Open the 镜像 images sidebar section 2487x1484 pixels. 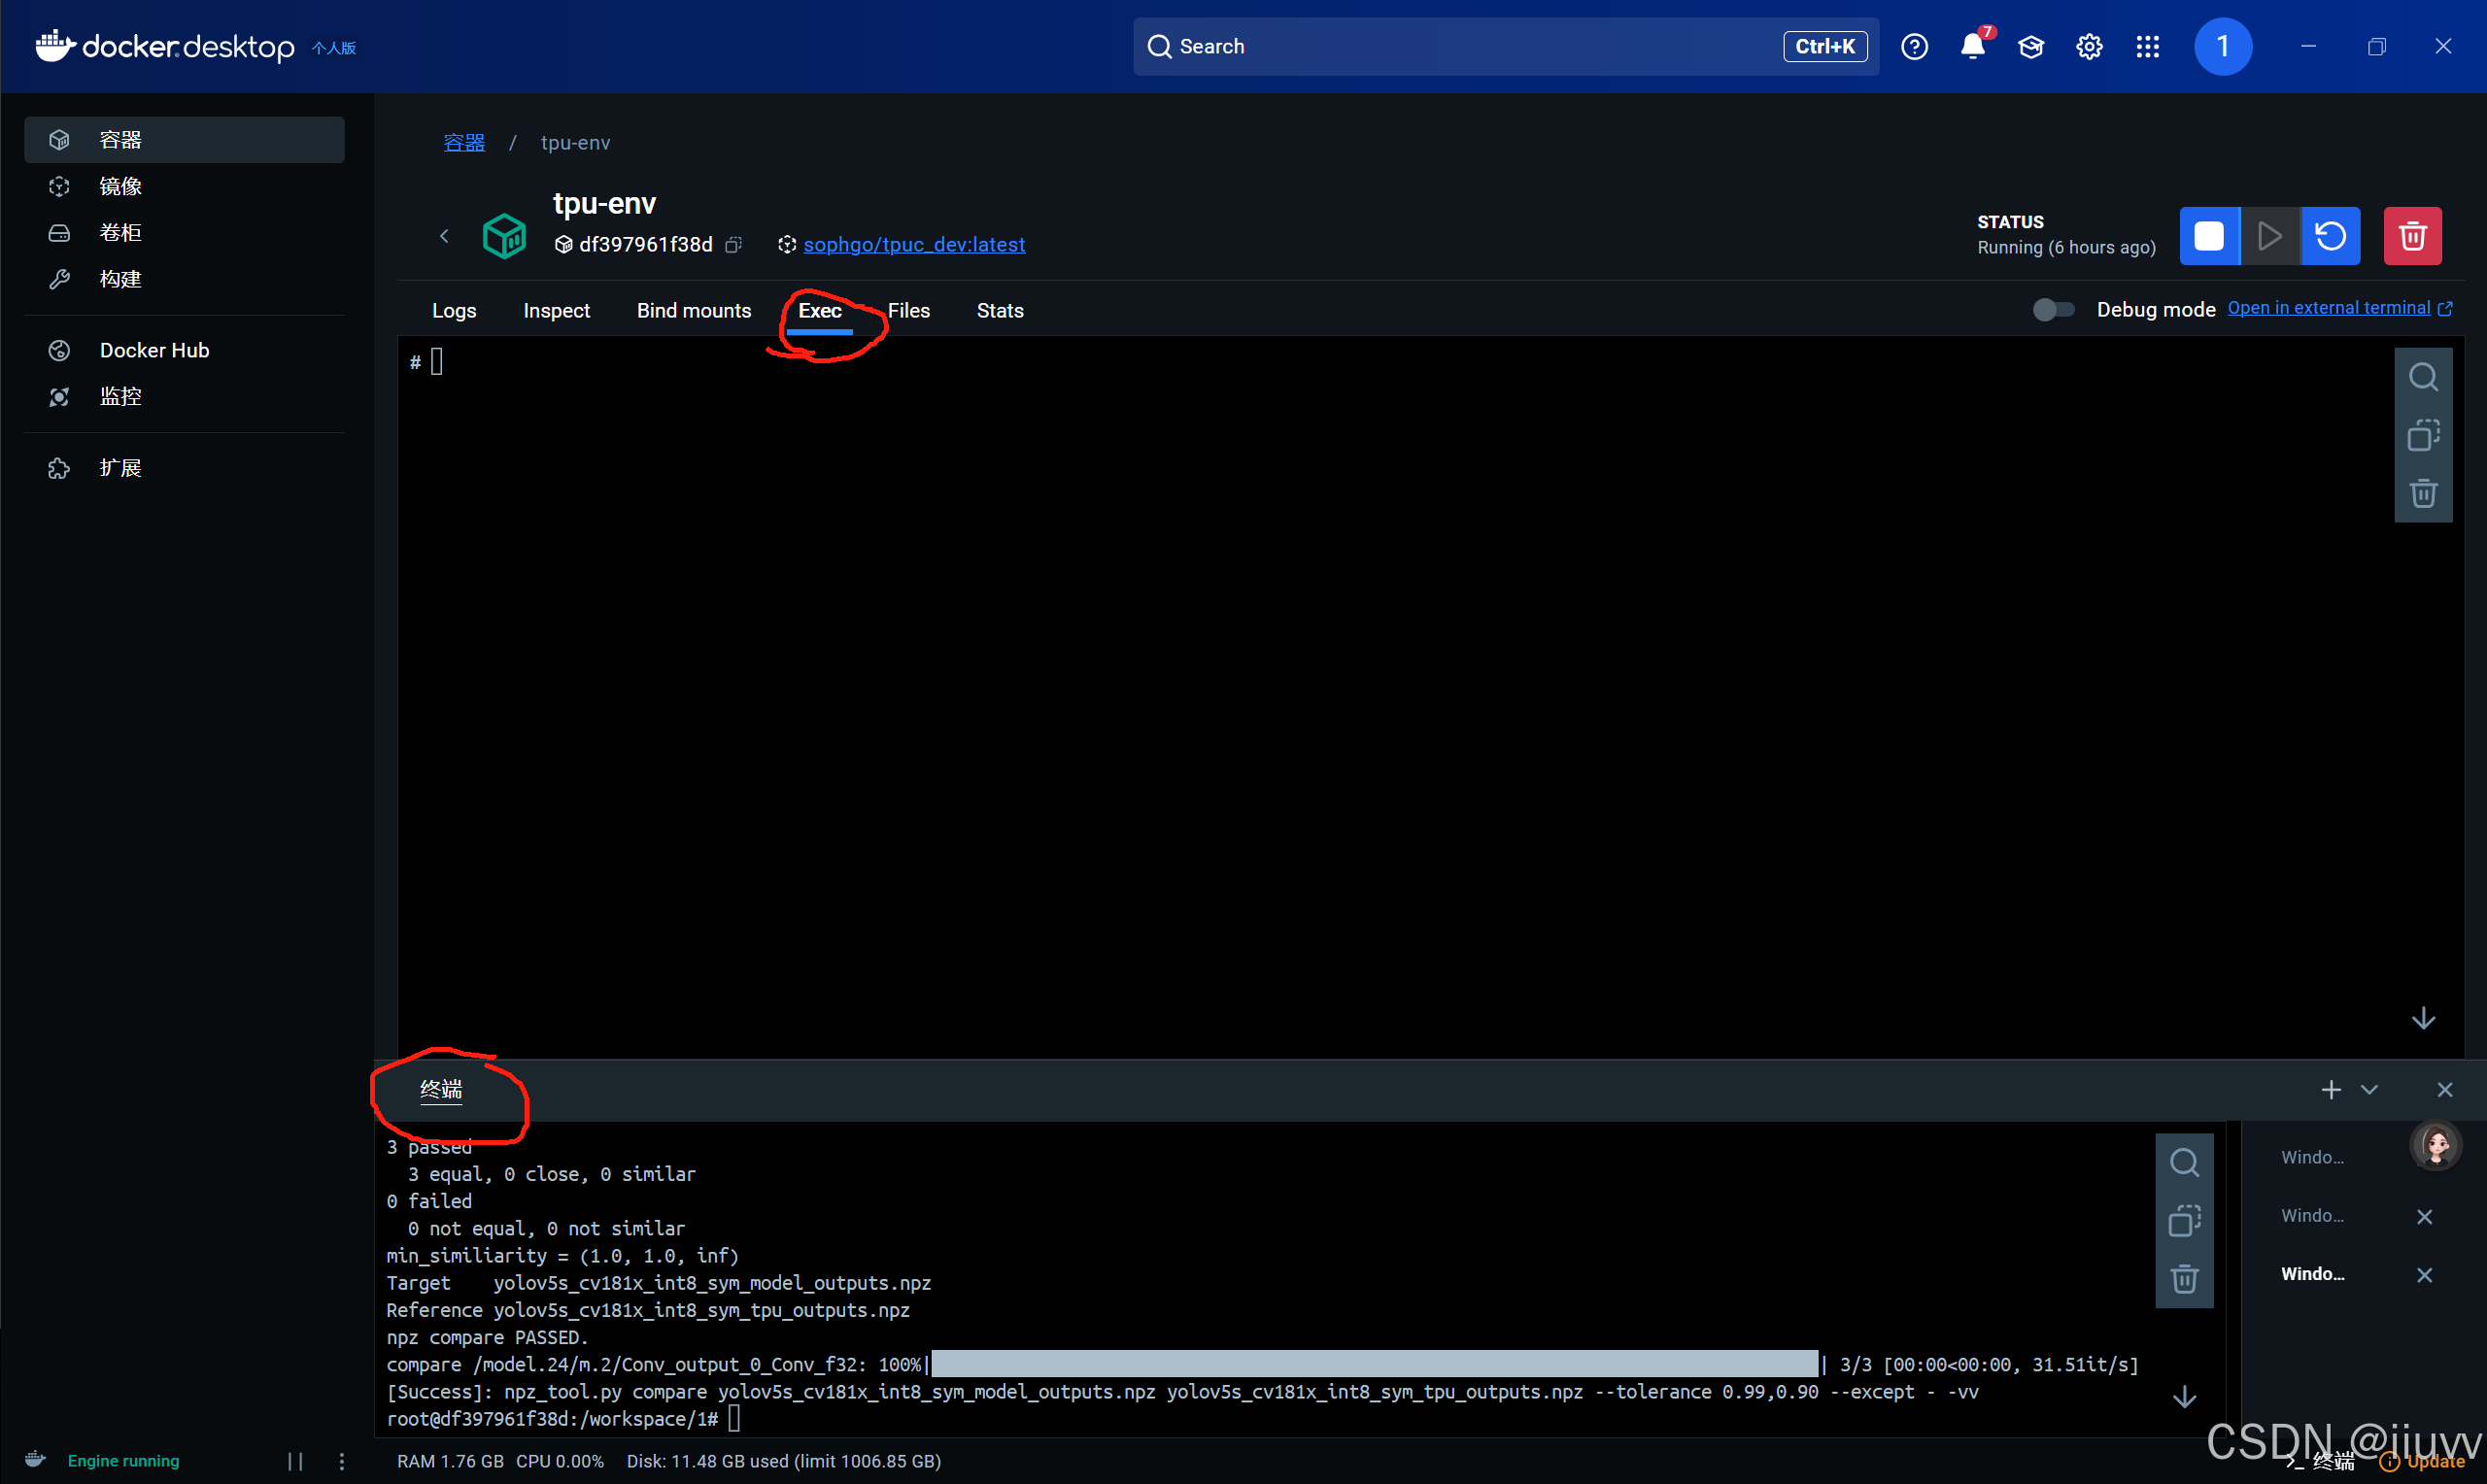[x=120, y=186]
